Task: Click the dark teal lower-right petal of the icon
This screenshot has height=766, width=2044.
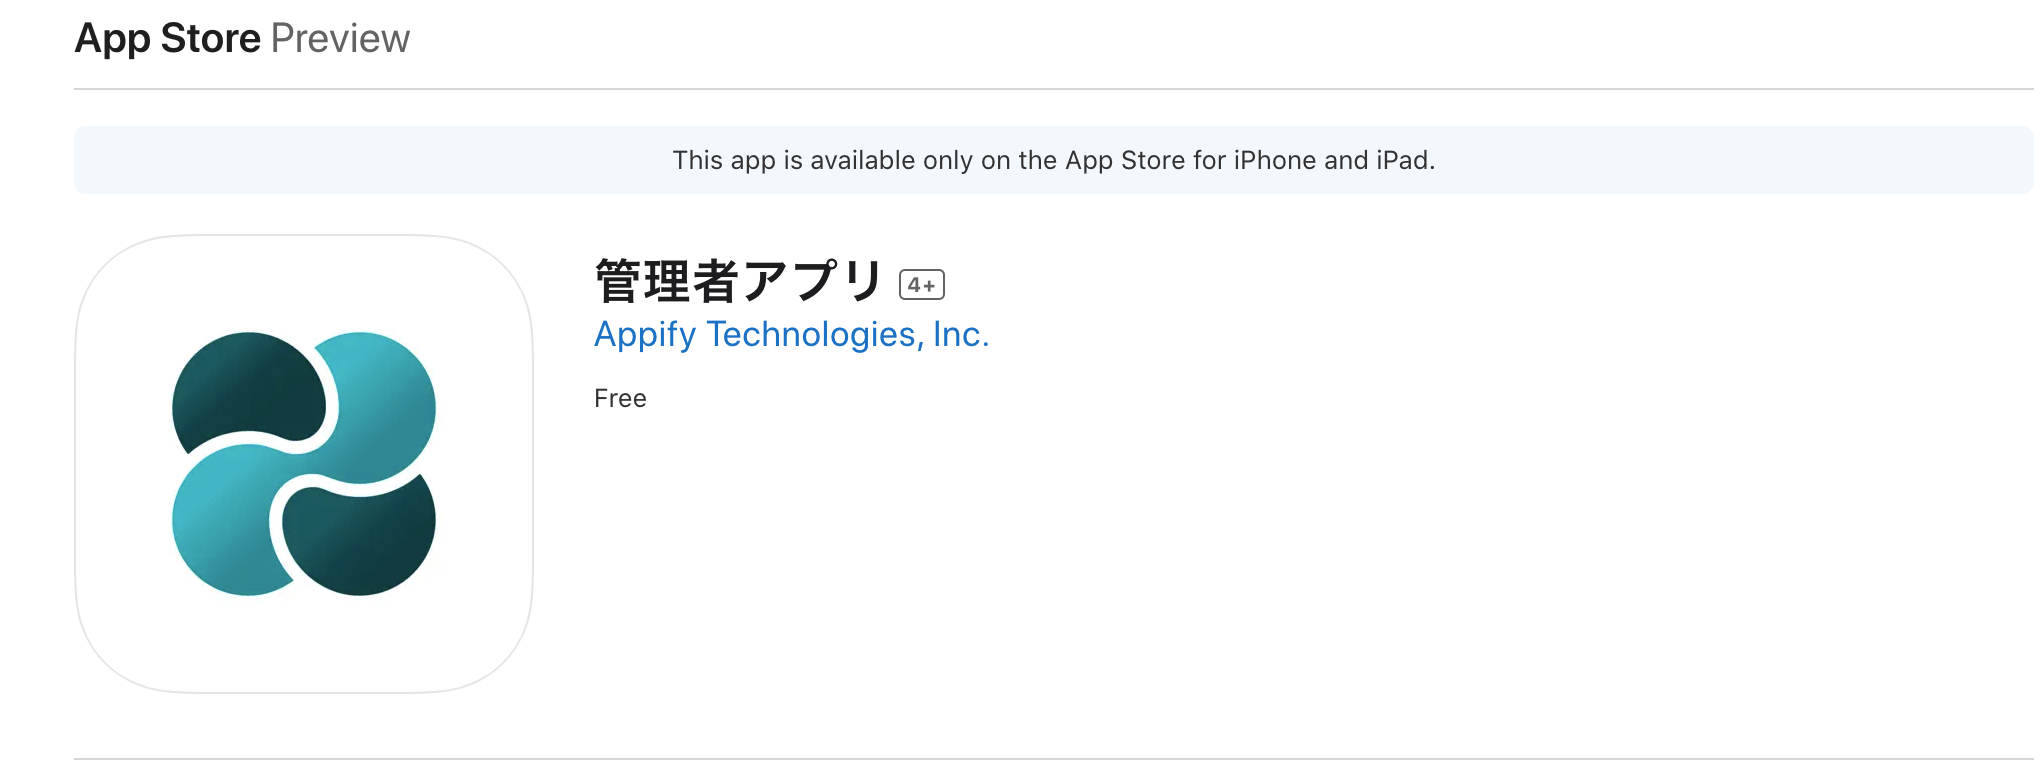Action: tap(360, 537)
